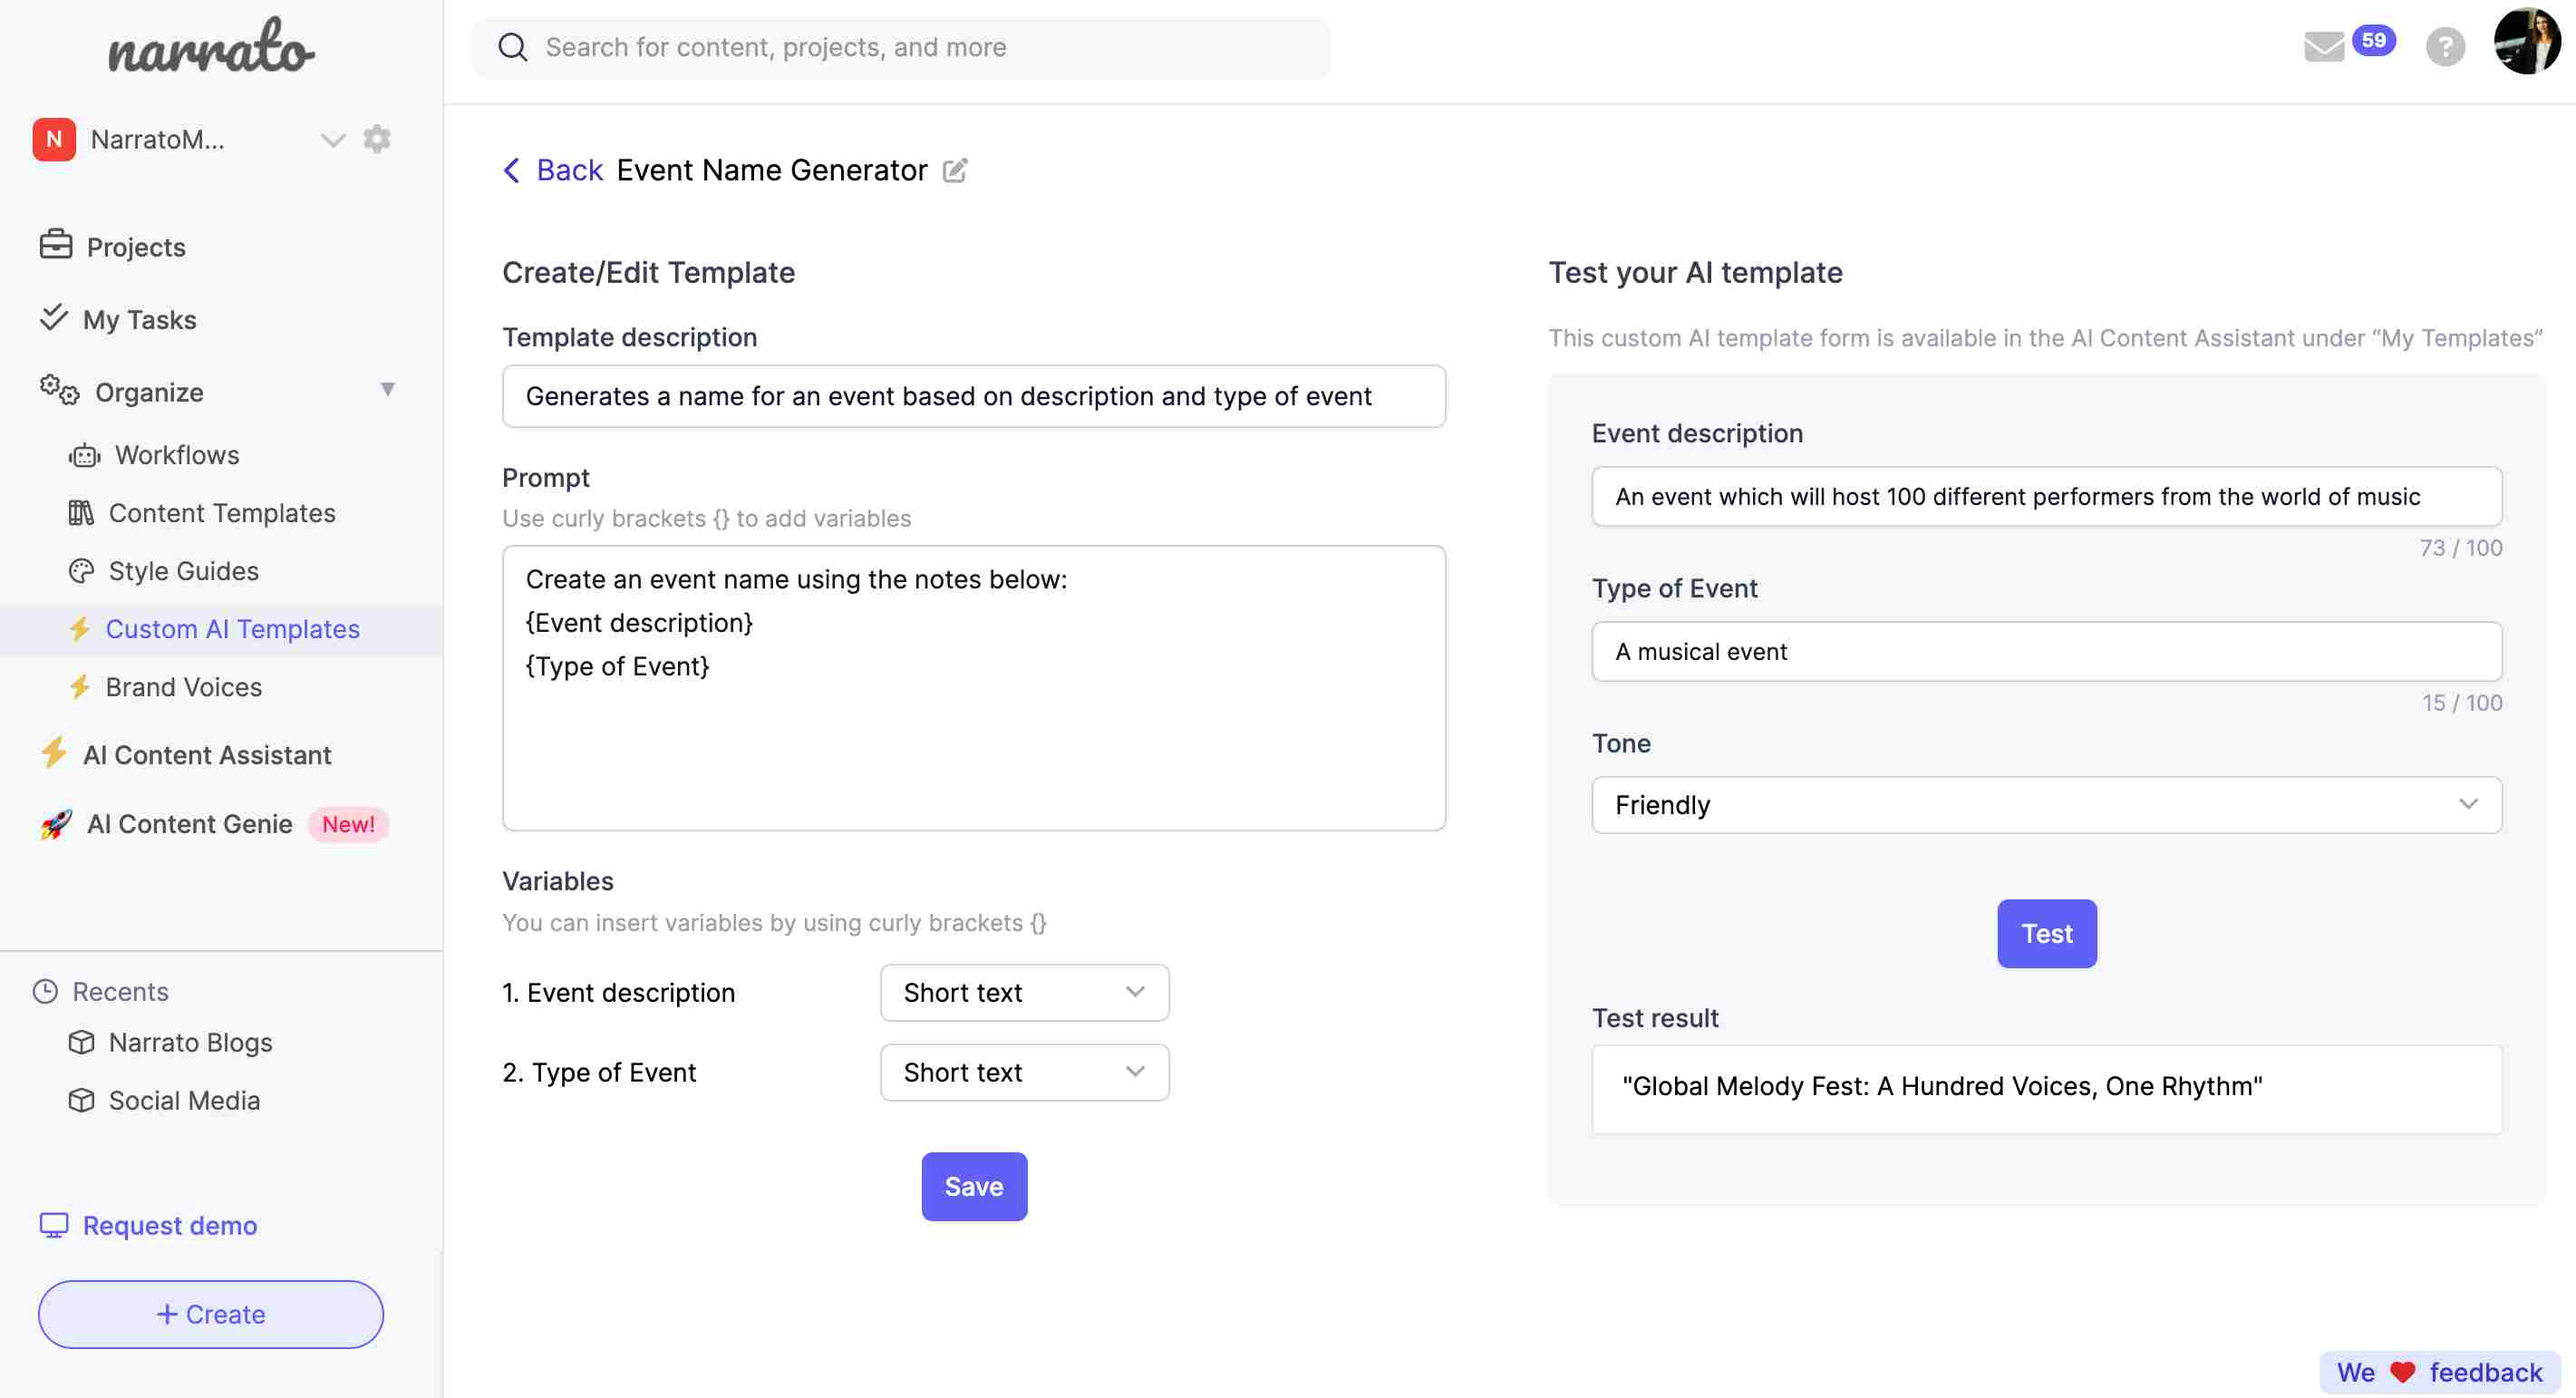Click the Event description input field

pos(2046,496)
